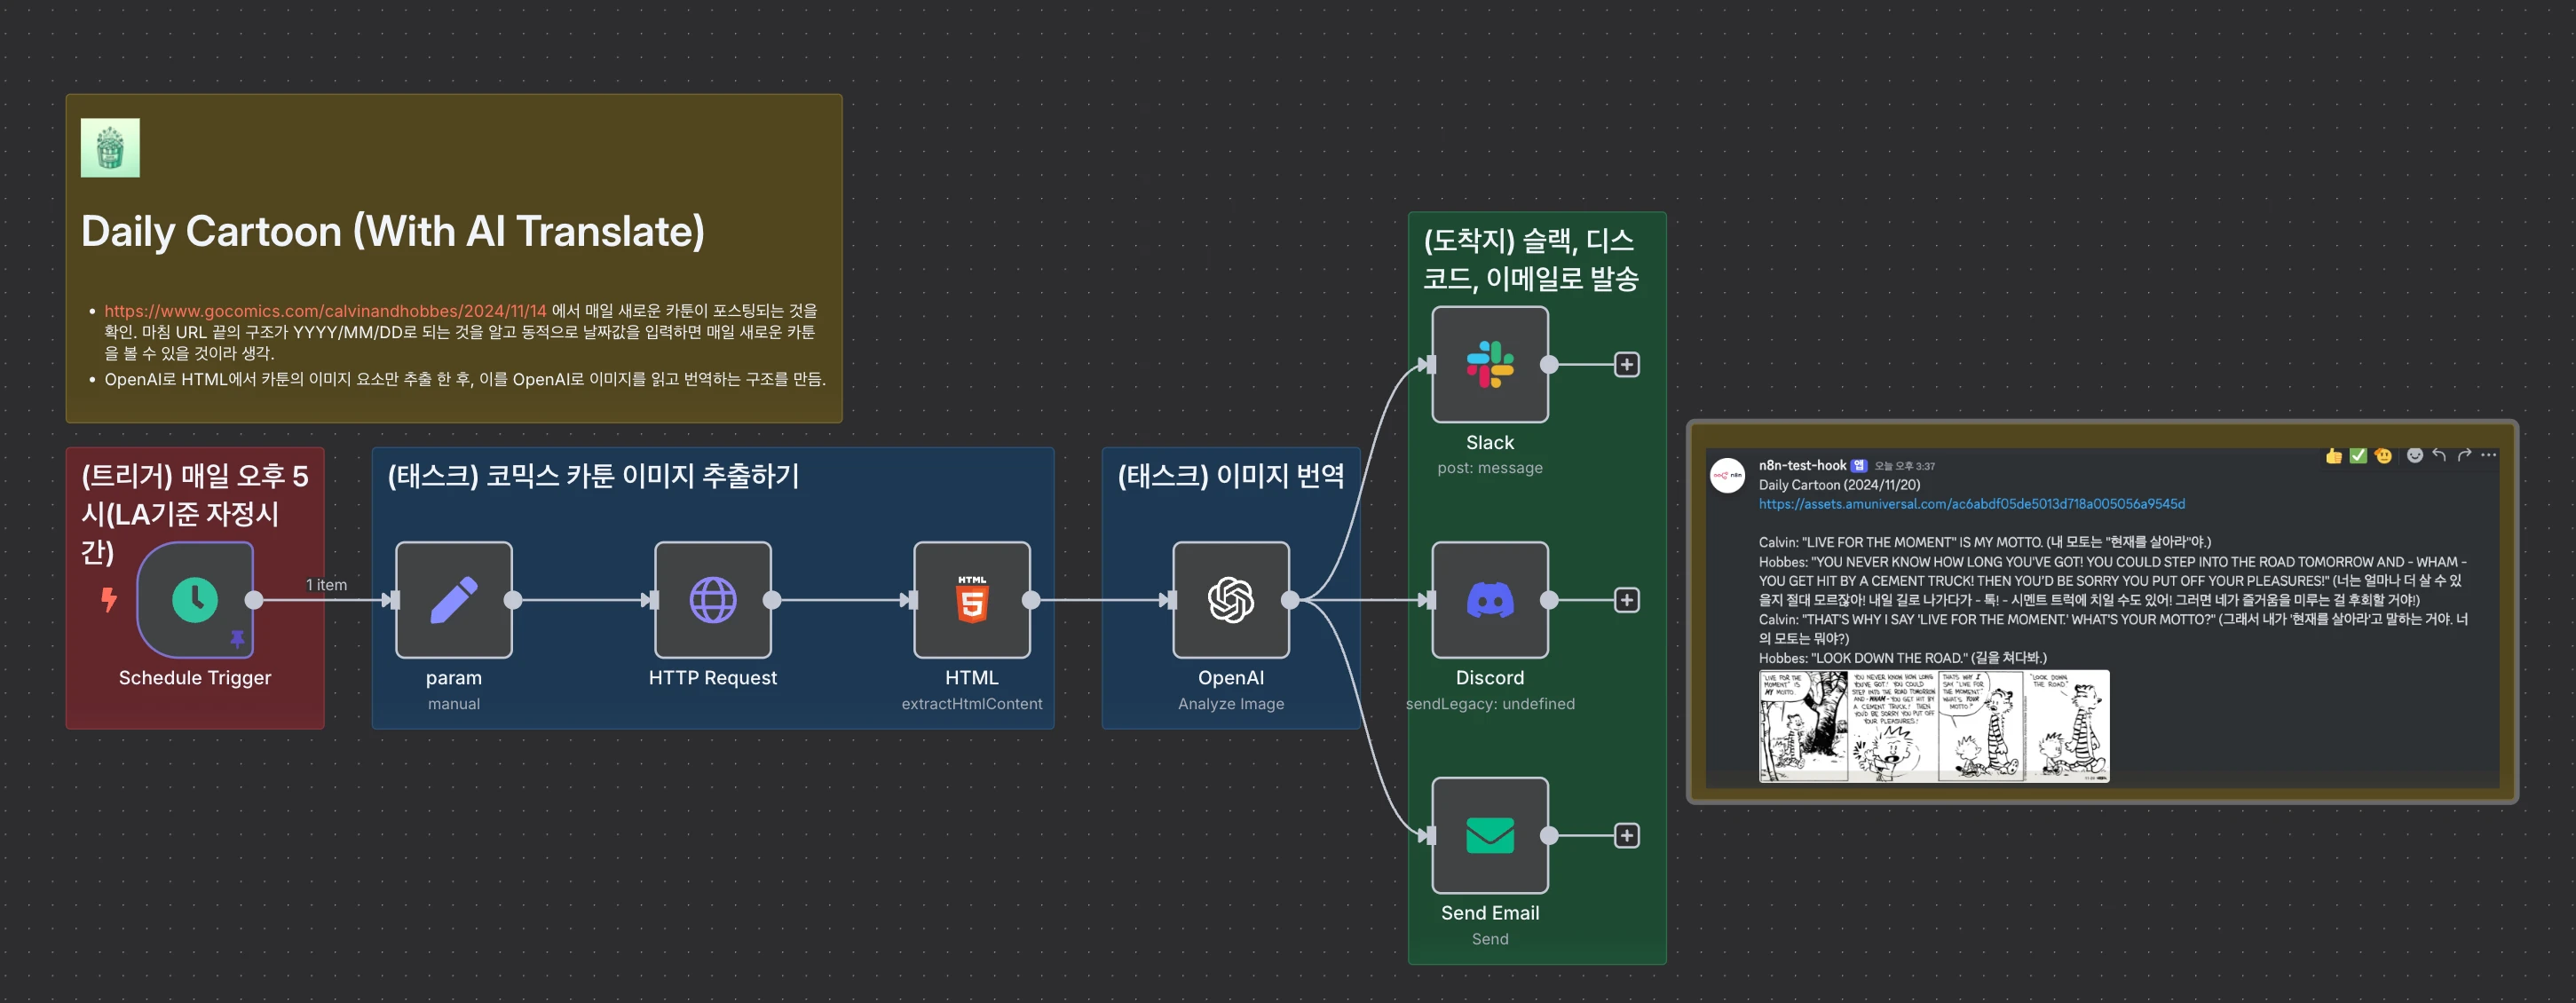
Task: Click the Discord message timestamp 오후 3:37
Action: pos(1905,466)
